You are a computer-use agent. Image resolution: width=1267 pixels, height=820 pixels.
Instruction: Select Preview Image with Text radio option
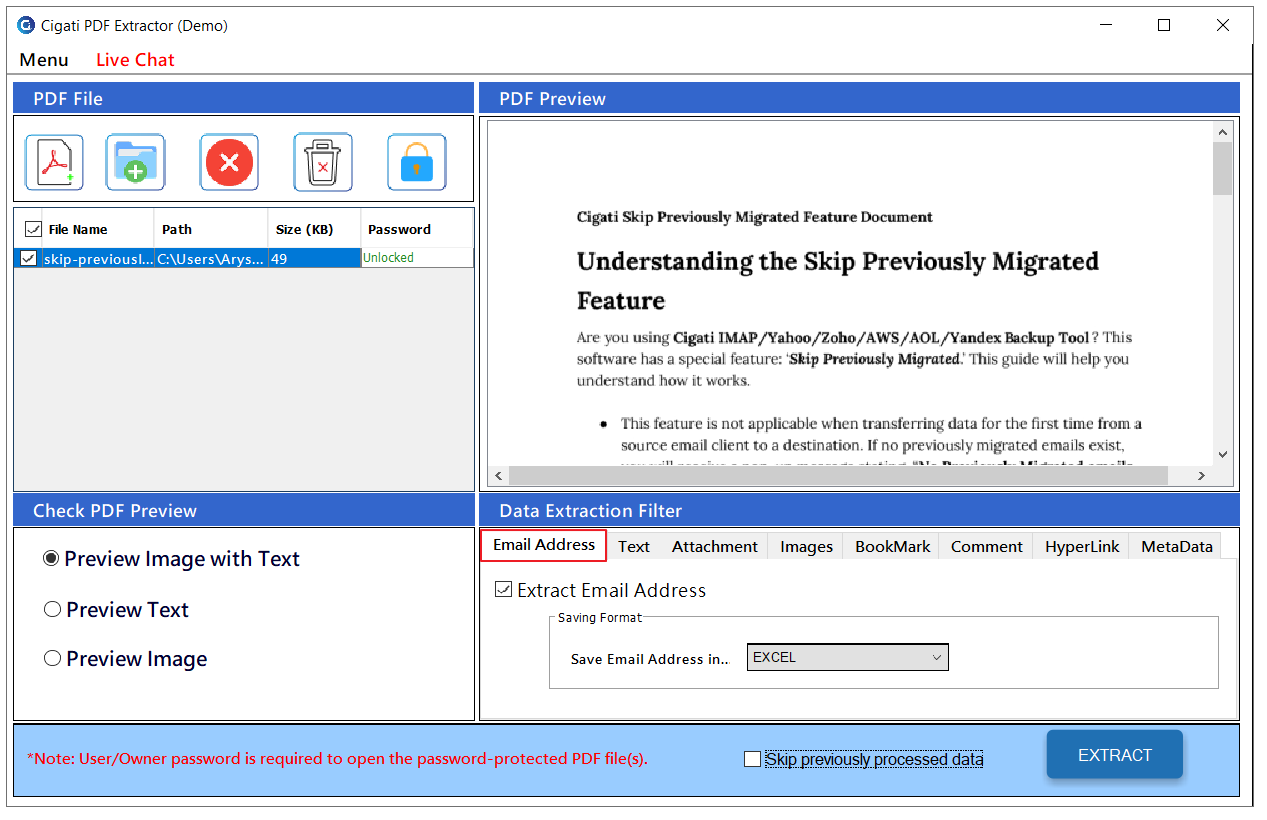pos(51,559)
